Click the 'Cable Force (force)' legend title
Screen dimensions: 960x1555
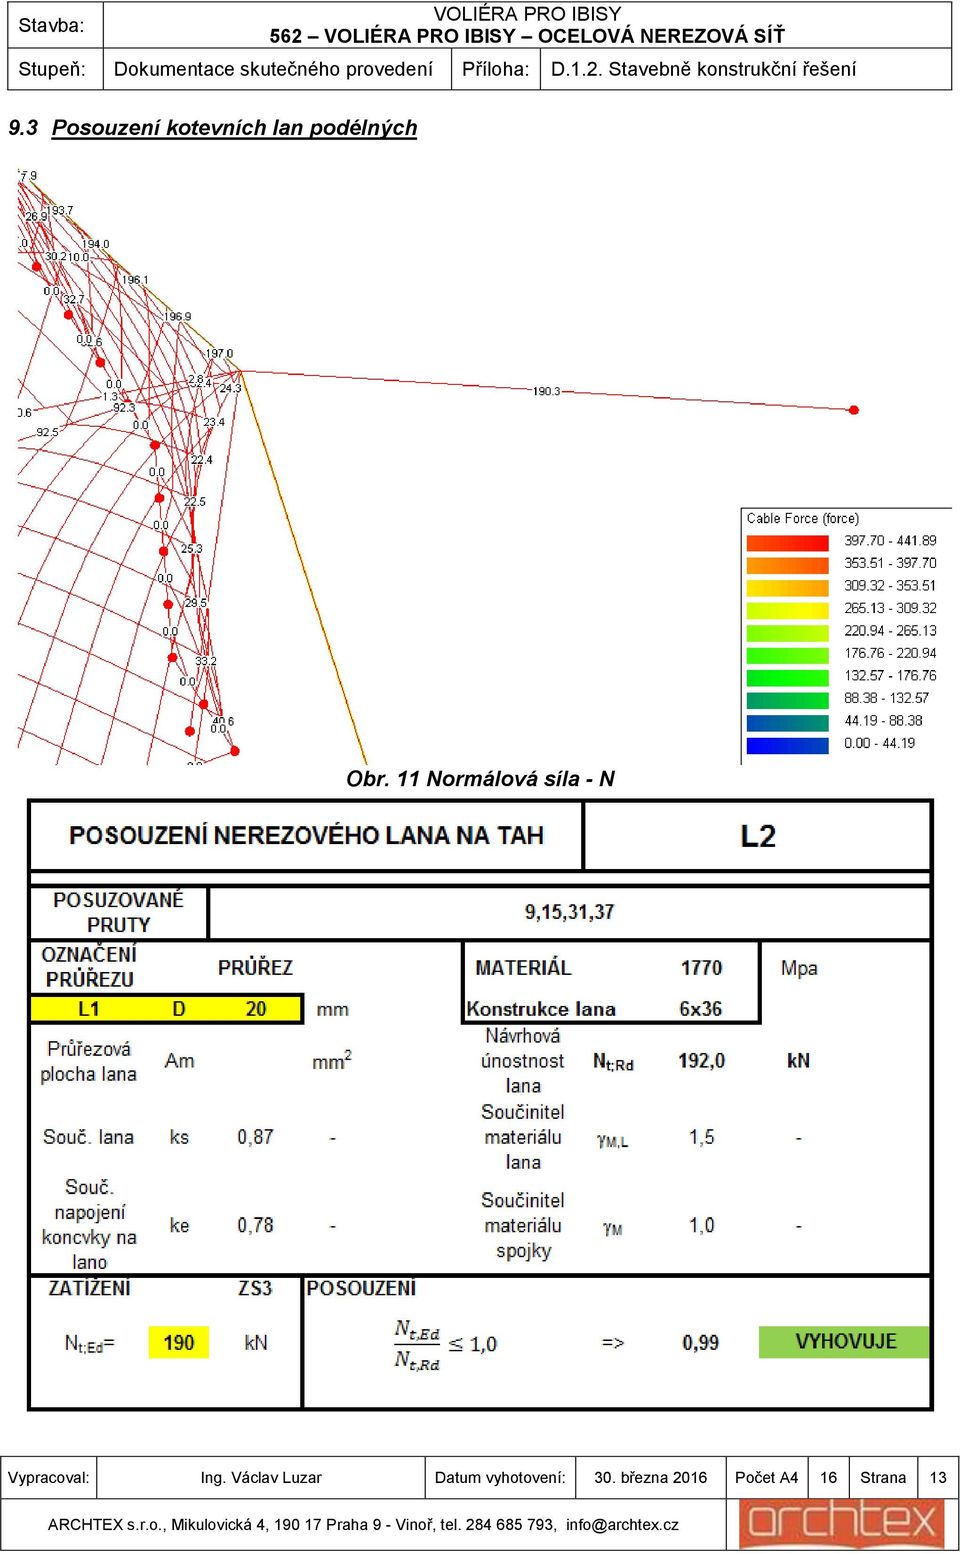tap(802, 518)
